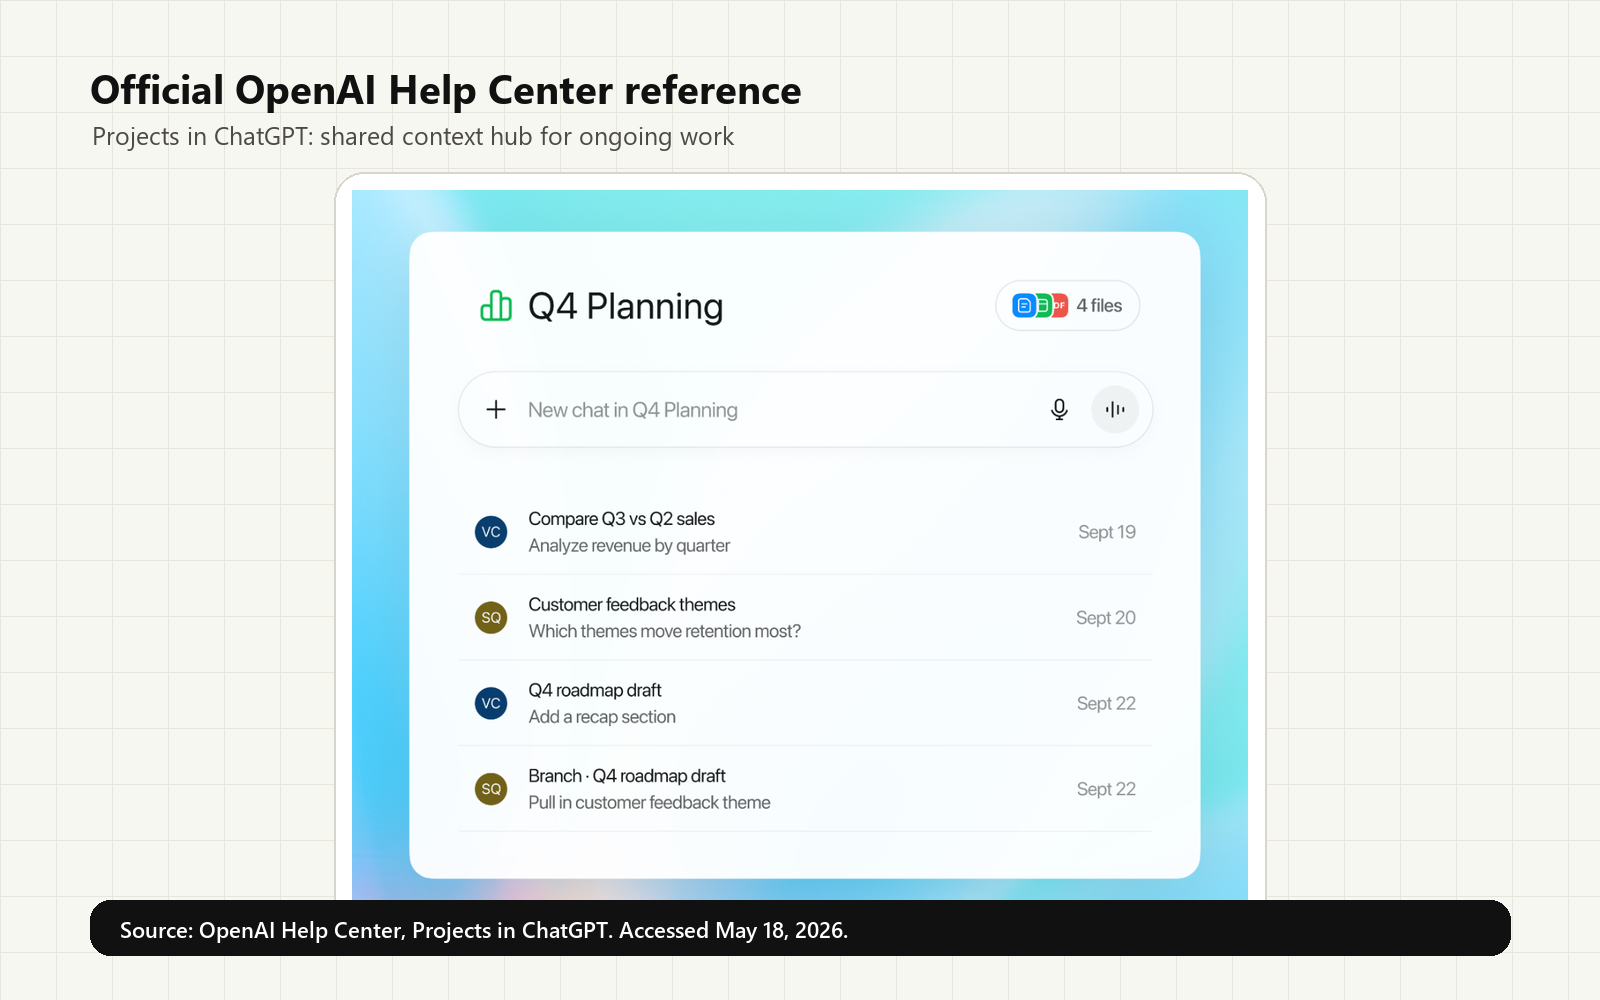Click the SQ avatar beside Branch Q4 roadmap draft
The height and width of the screenshot is (1000, 1600).
pyautogui.click(x=491, y=789)
